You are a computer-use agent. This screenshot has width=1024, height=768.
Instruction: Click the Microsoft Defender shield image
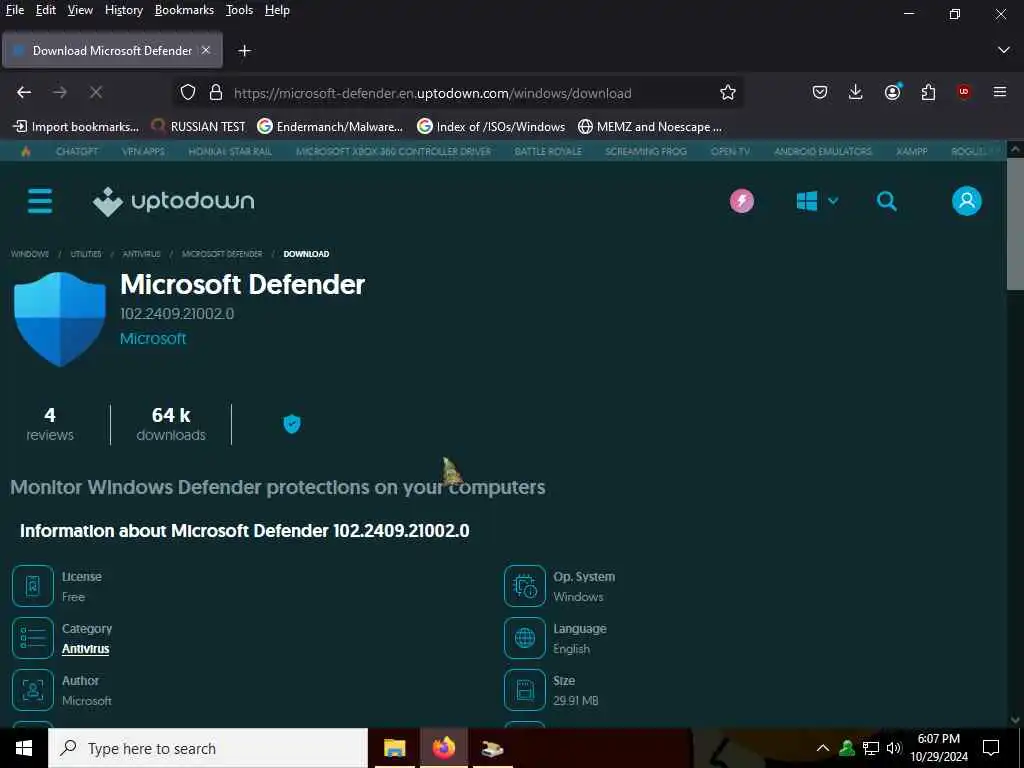[59, 319]
